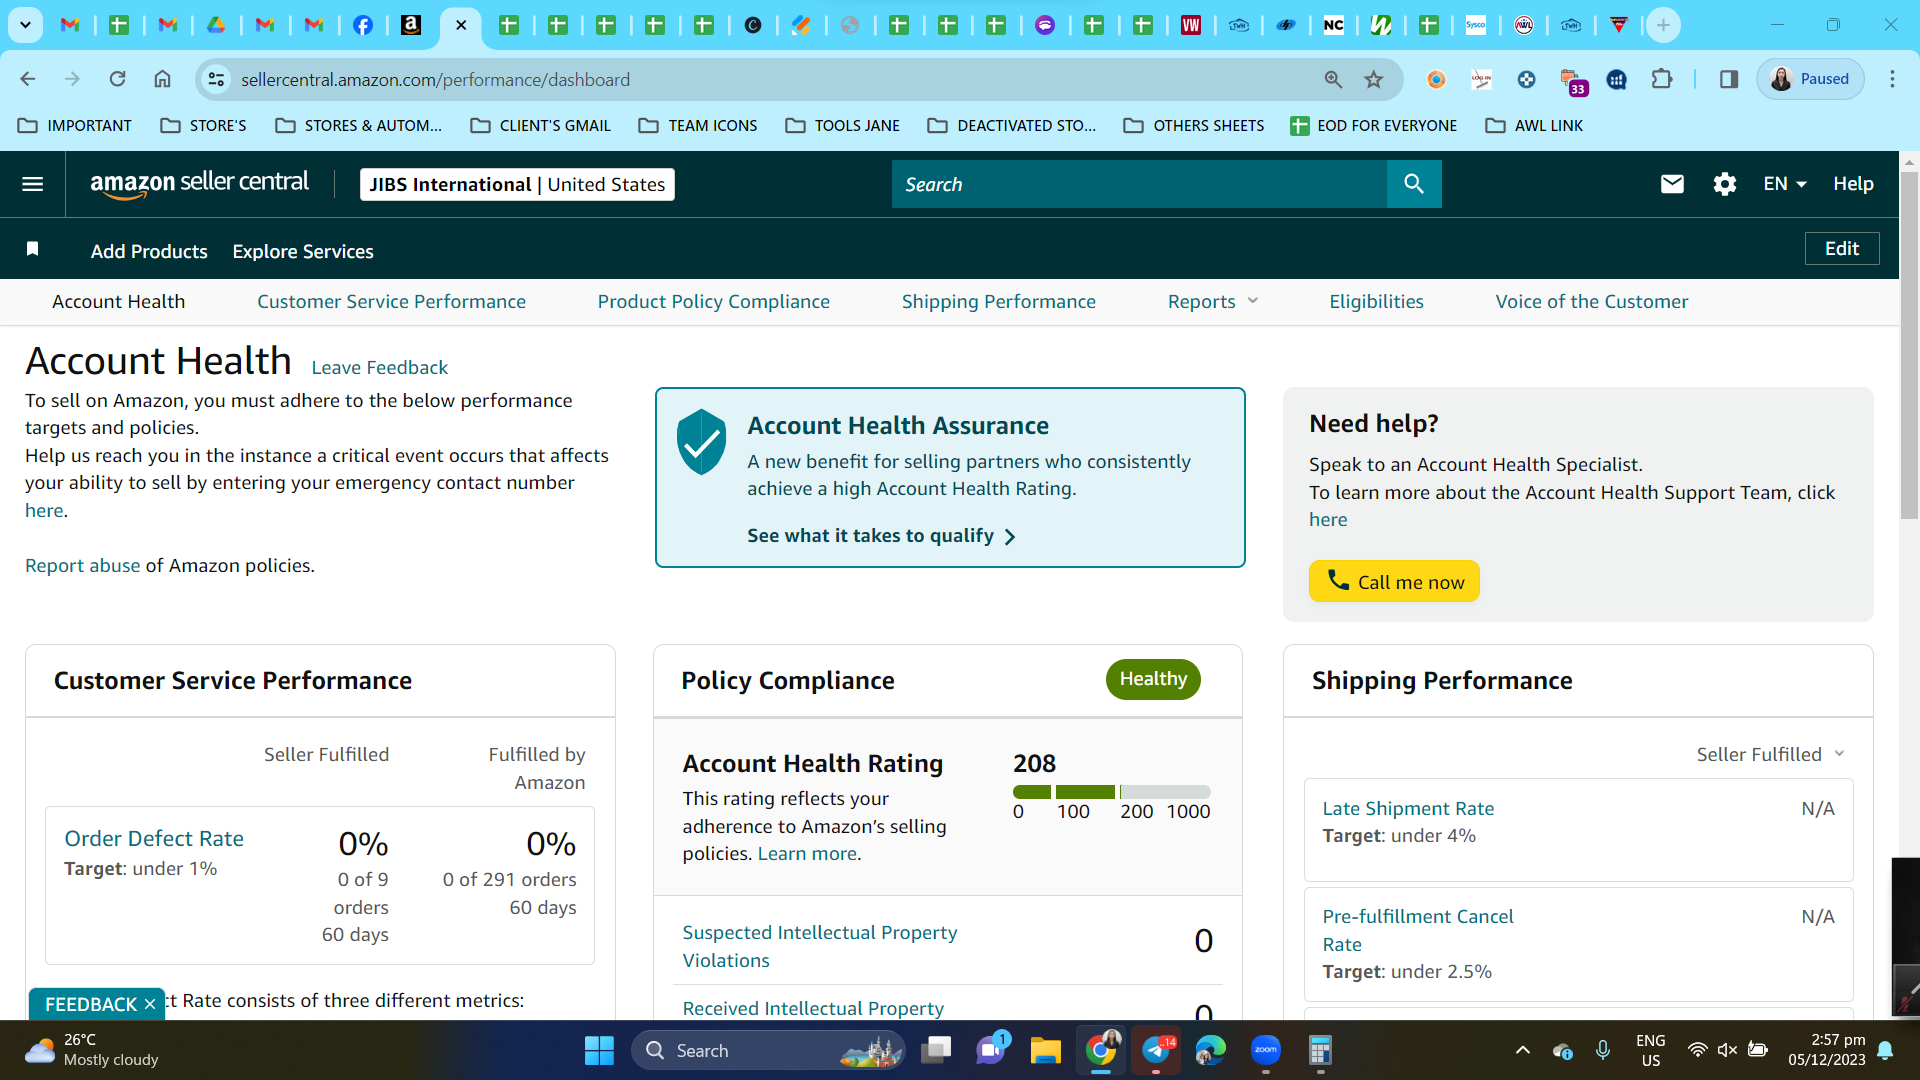Image resolution: width=1920 pixels, height=1080 pixels.
Task: Open the browser home page
Action: click(162, 79)
